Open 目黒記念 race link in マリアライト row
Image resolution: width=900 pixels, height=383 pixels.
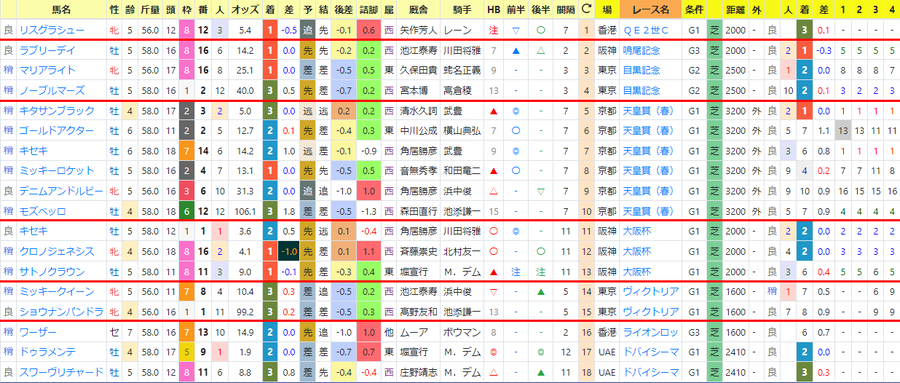642,70
